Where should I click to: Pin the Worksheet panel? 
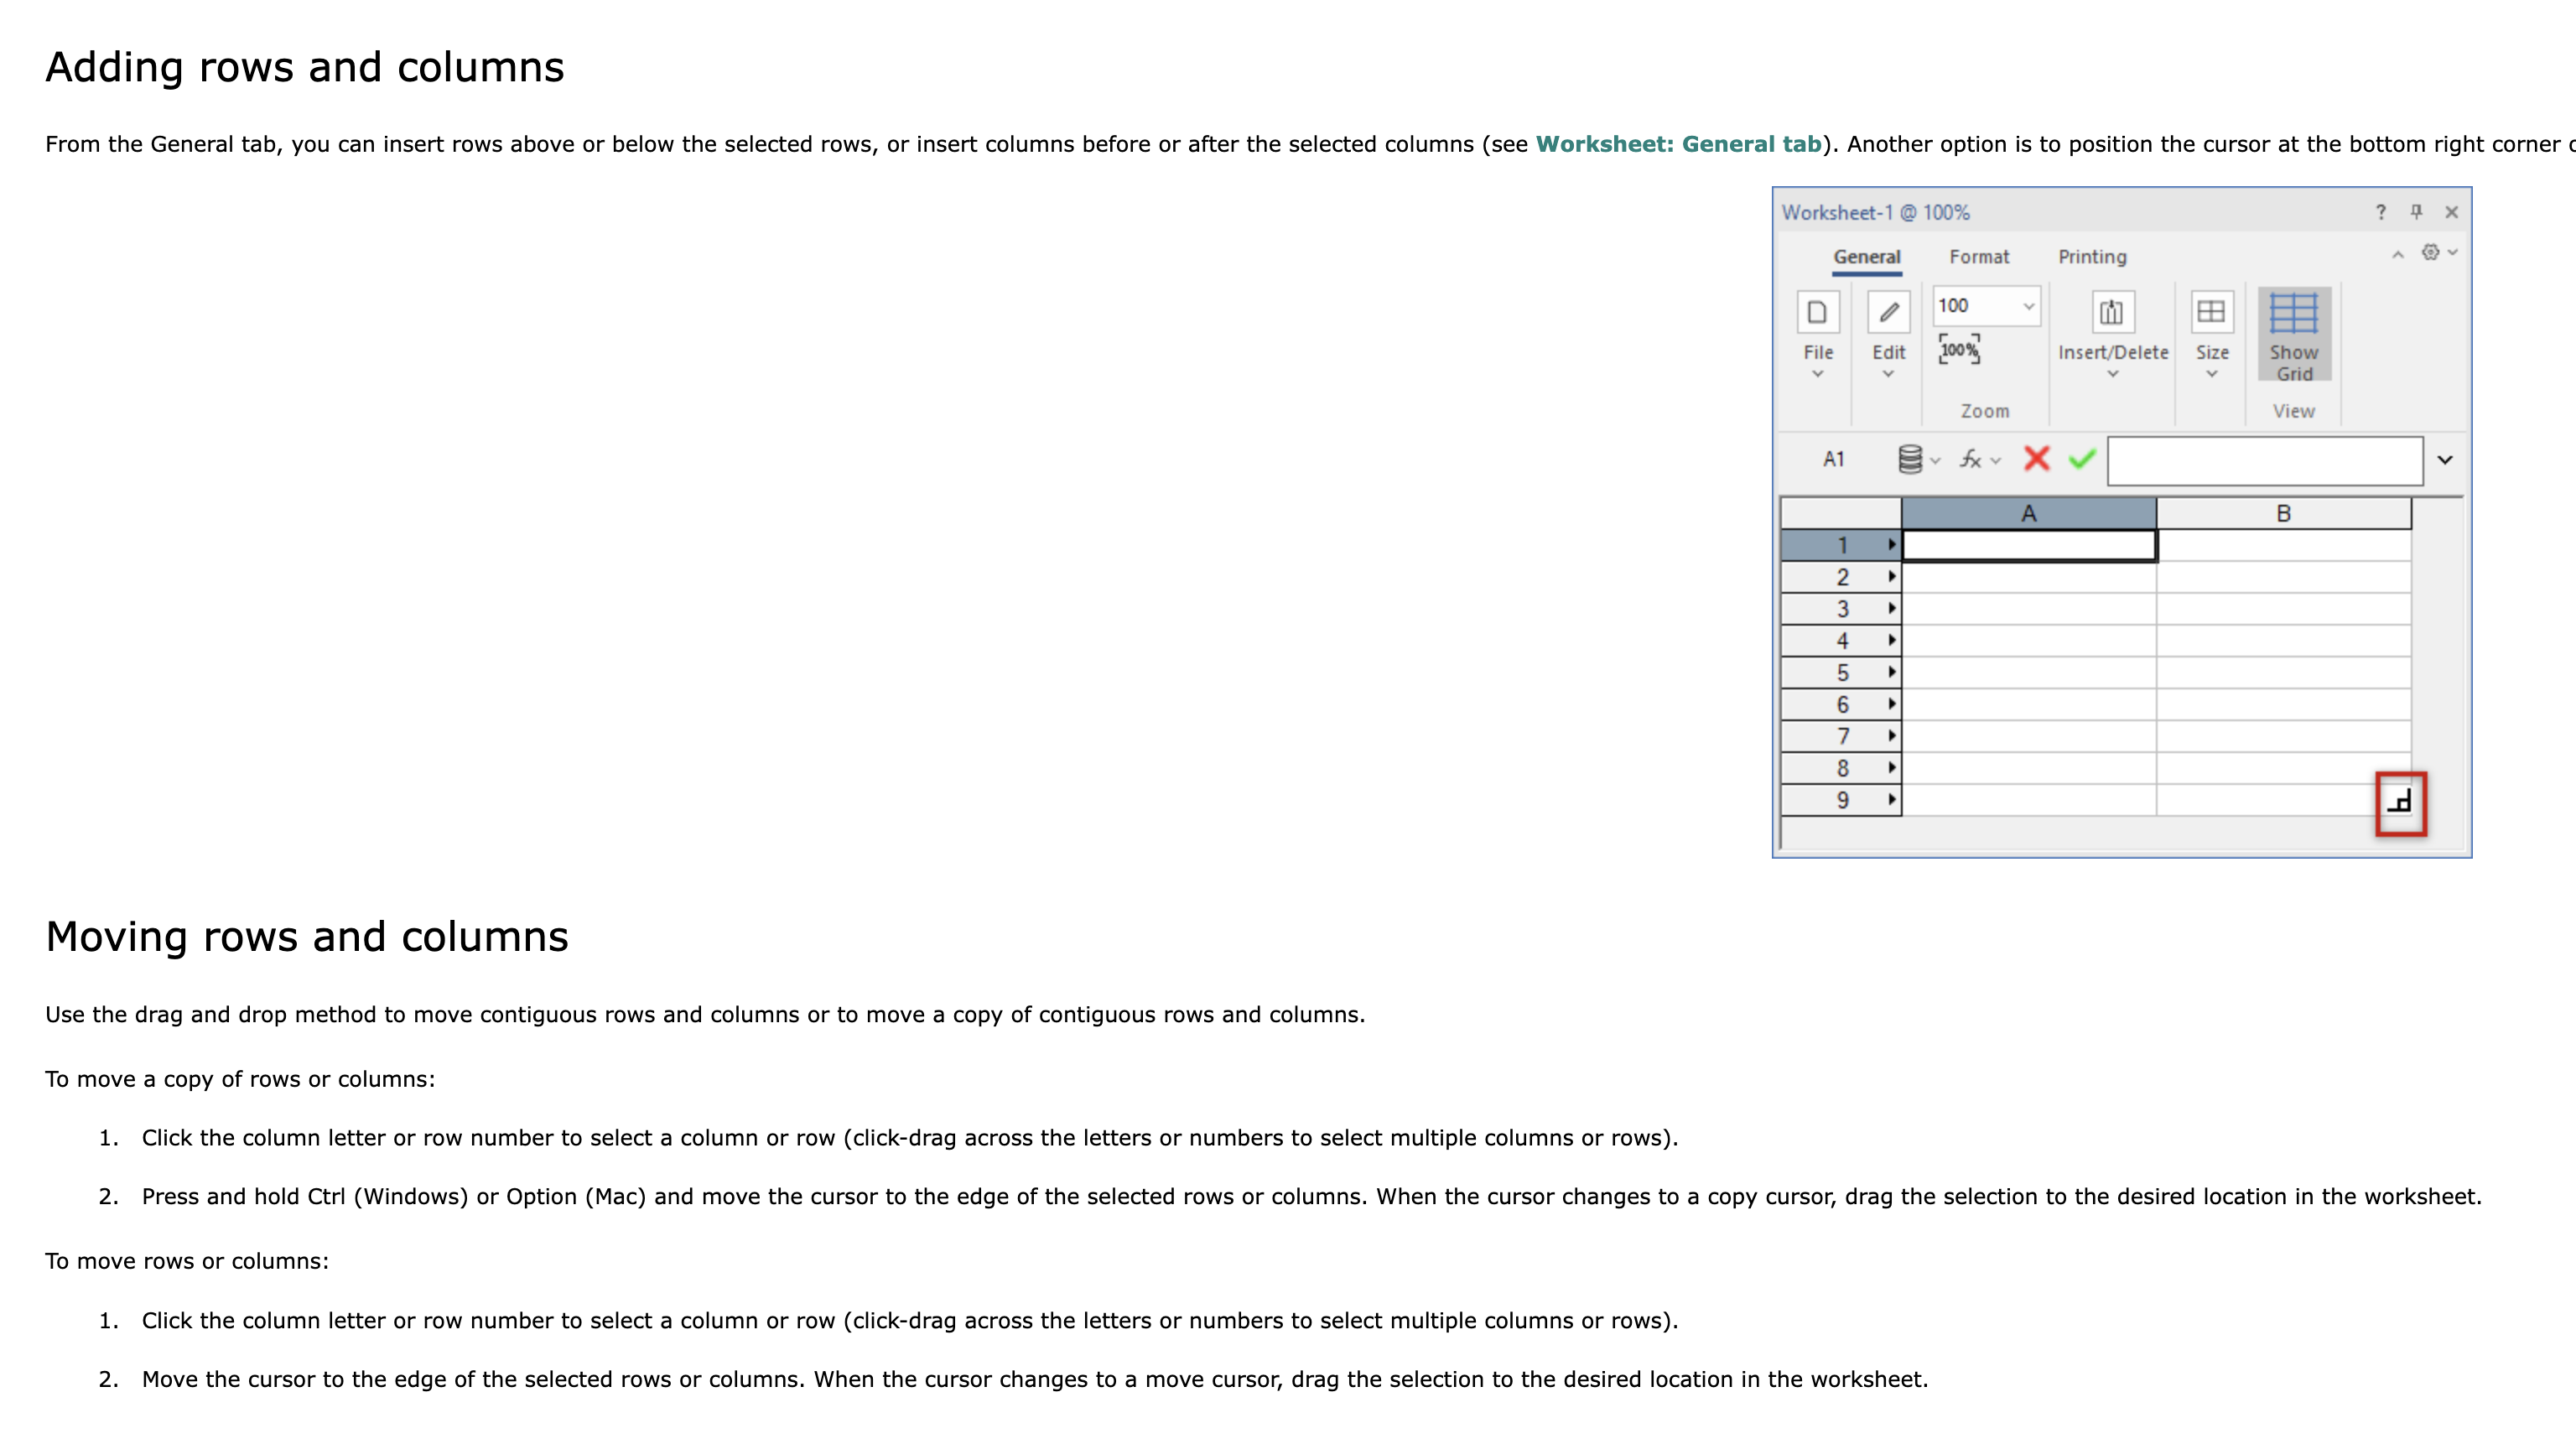2416,212
